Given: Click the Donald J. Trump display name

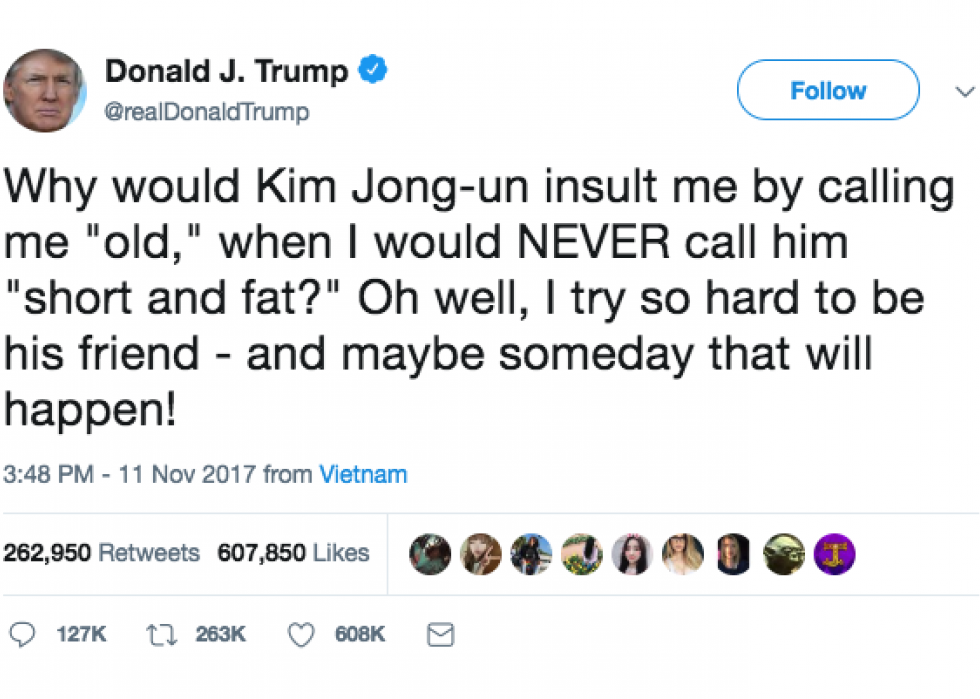Looking at the screenshot, I should [x=226, y=71].
